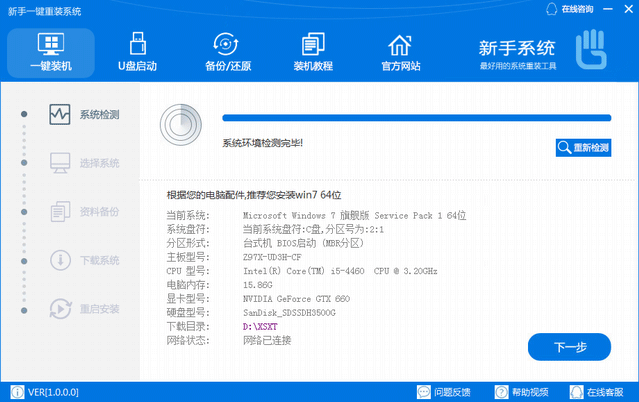Open 帮助视频 link
The height and width of the screenshot is (402, 639).
[x=530, y=392]
